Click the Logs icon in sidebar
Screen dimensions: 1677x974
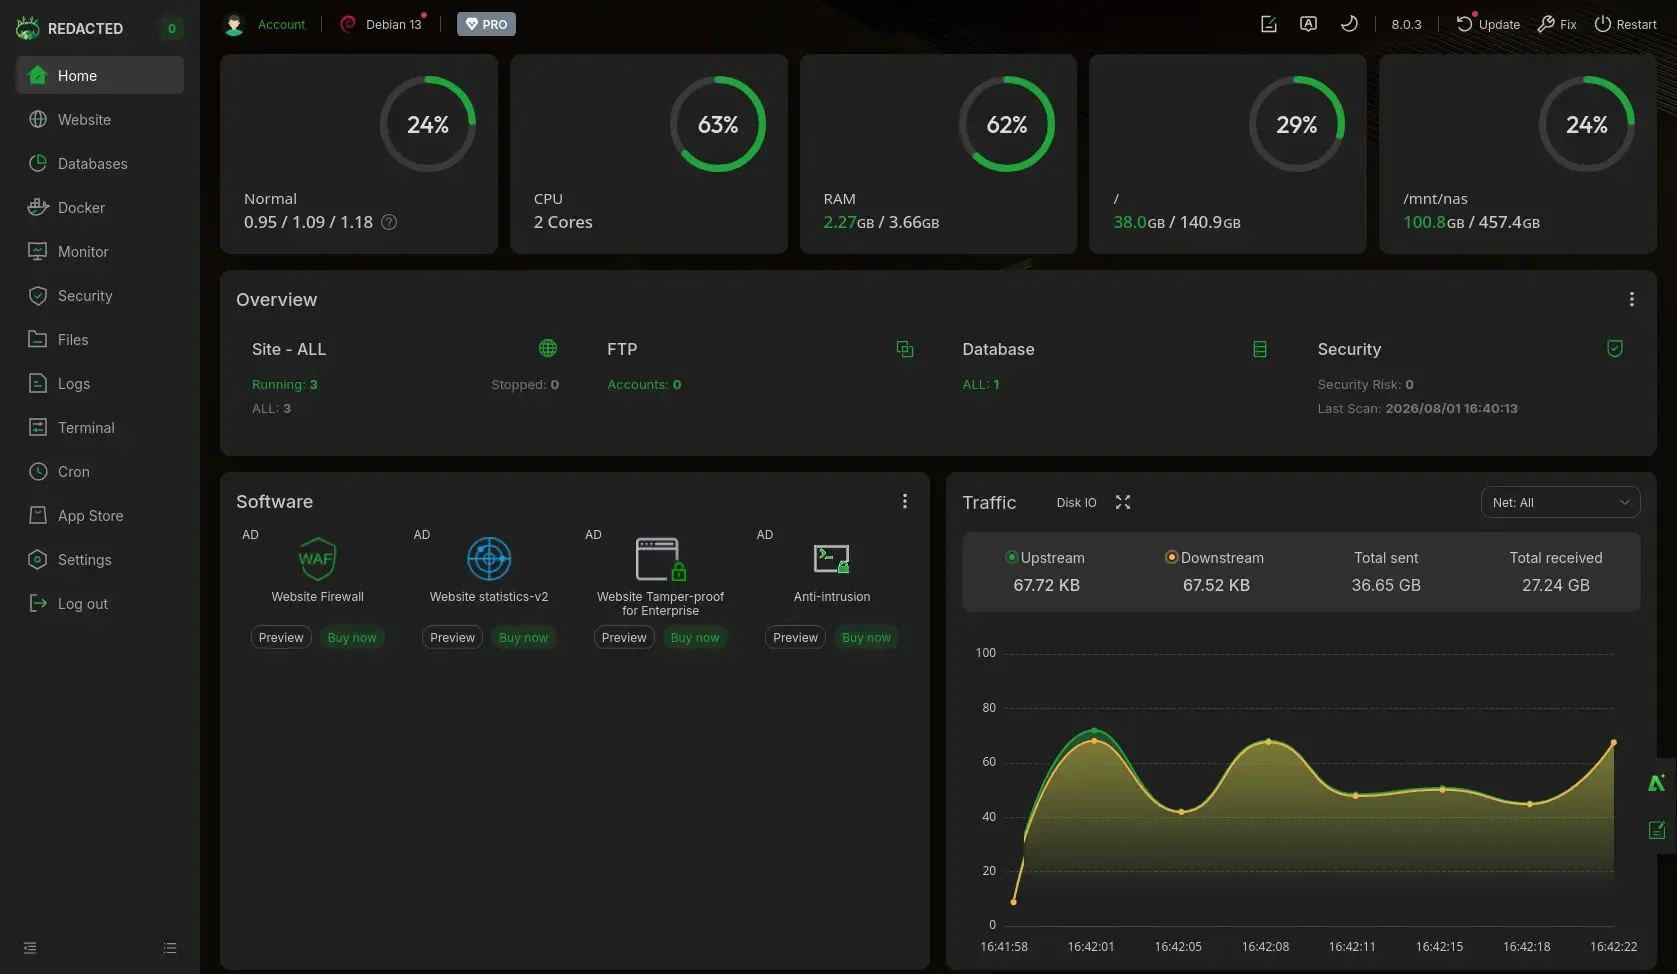[38, 383]
